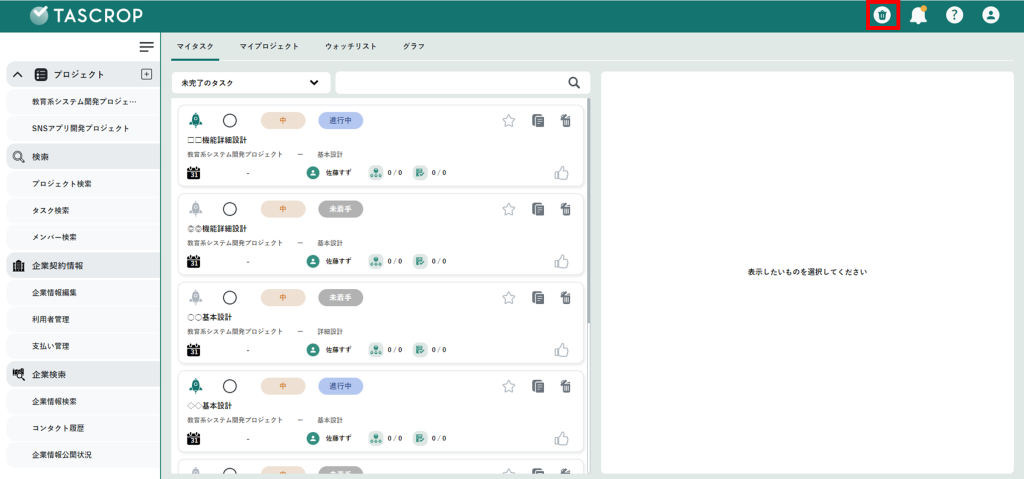
Task: Collapse the プロジェクト section chevron
Action: (18, 74)
